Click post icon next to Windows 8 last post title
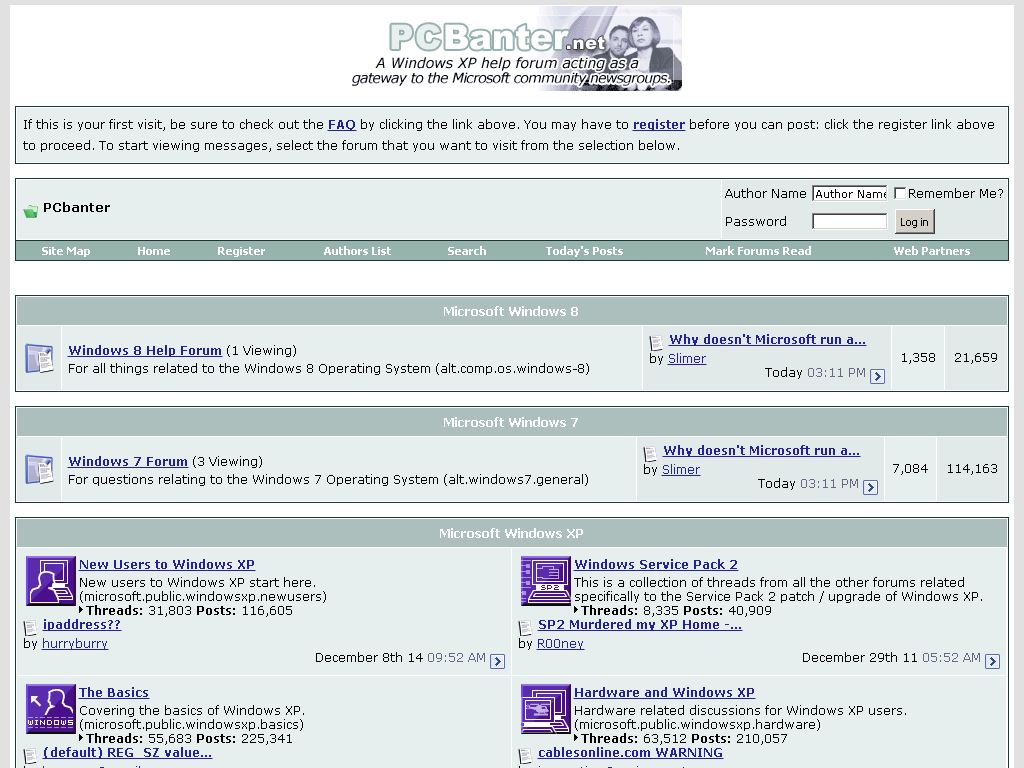The image size is (1024, 768). (656, 342)
